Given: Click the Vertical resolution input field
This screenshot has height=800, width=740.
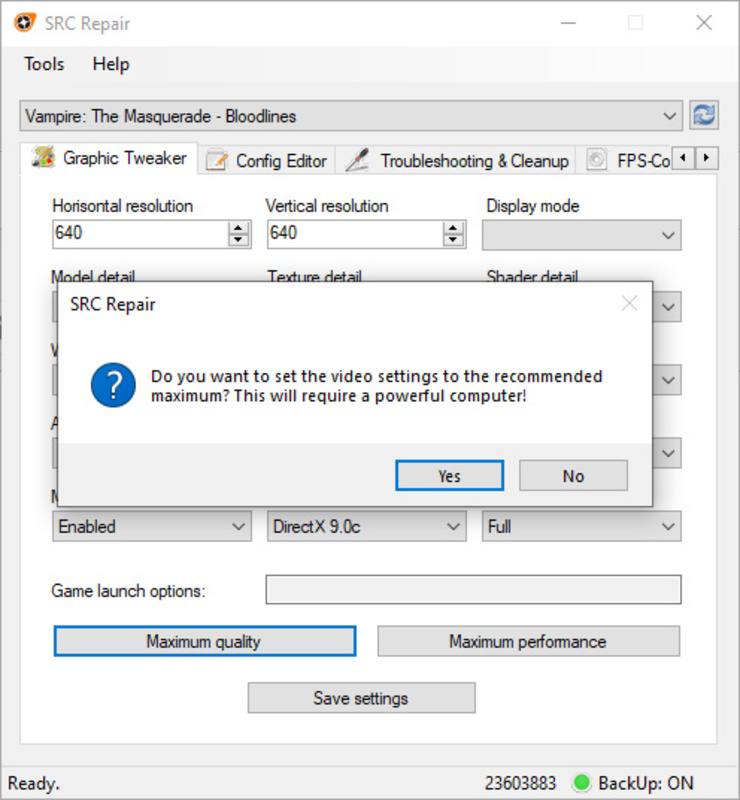Looking at the screenshot, I should point(356,234).
